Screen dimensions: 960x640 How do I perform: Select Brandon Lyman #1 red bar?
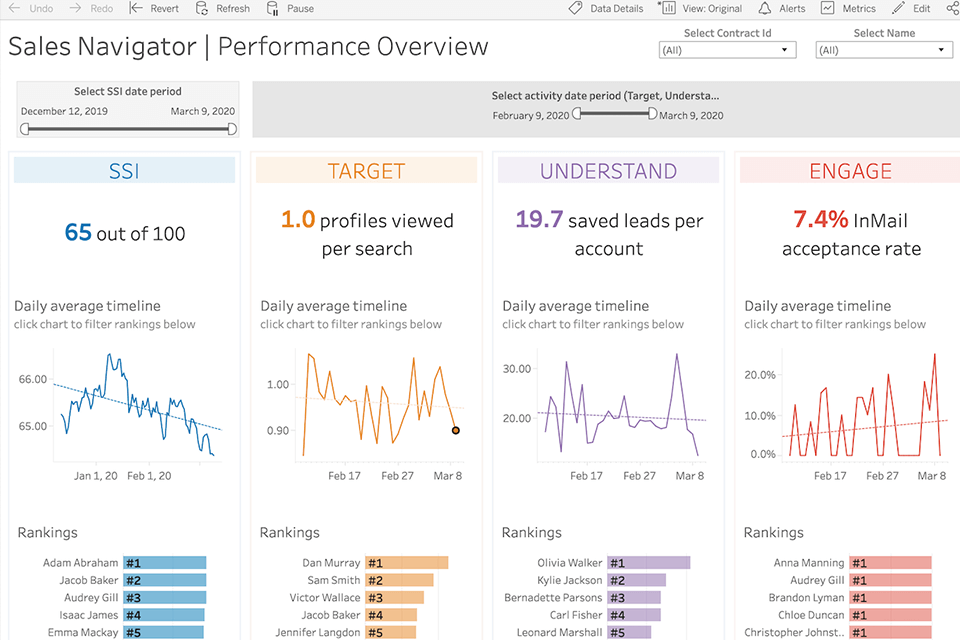coord(891,598)
